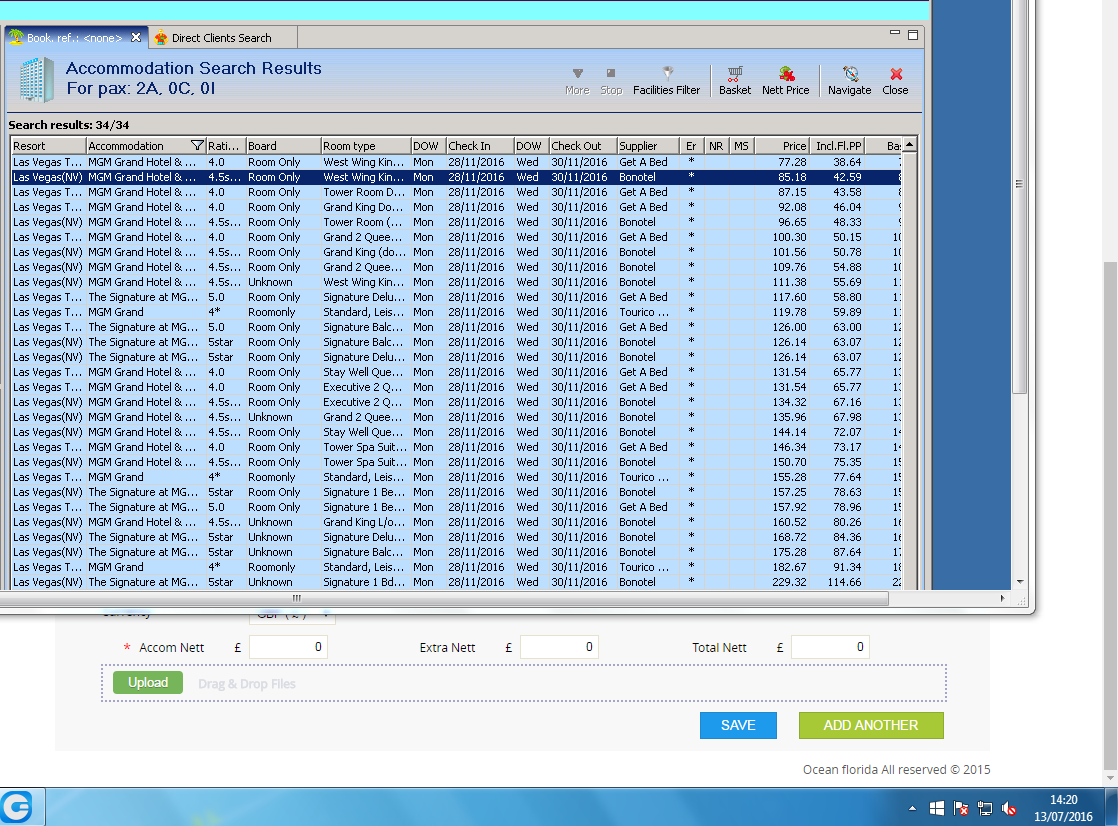The image size is (1118, 826).
Task: Select the Grand King L/o... row at 160.52
Action: click(x=456, y=521)
